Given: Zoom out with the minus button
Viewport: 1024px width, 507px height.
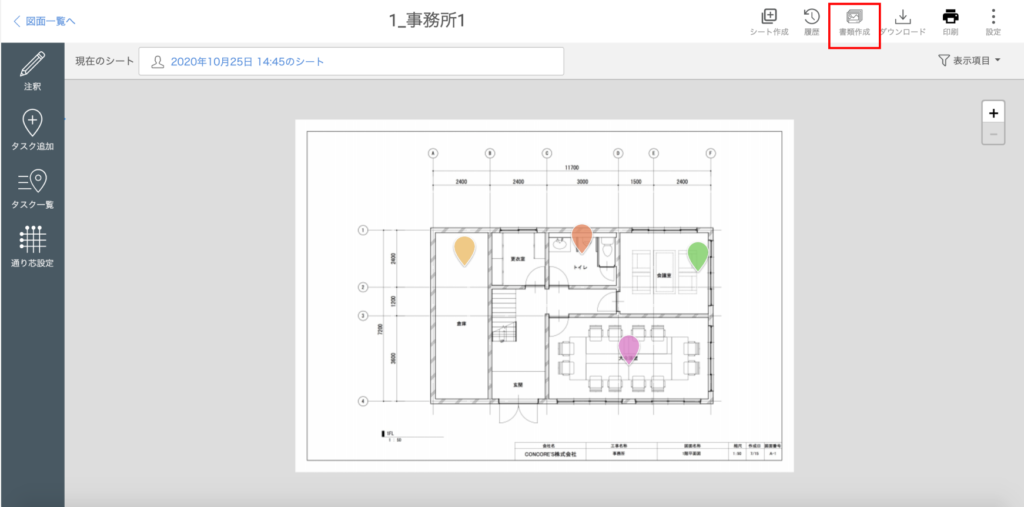Looking at the screenshot, I should [993, 134].
